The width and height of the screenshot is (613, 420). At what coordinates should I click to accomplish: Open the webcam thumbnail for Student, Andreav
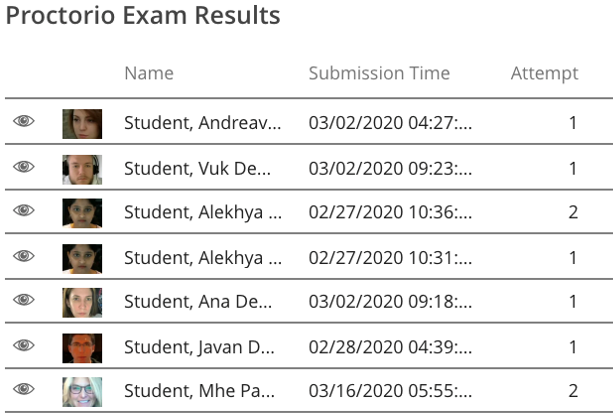(x=82, y=123)
